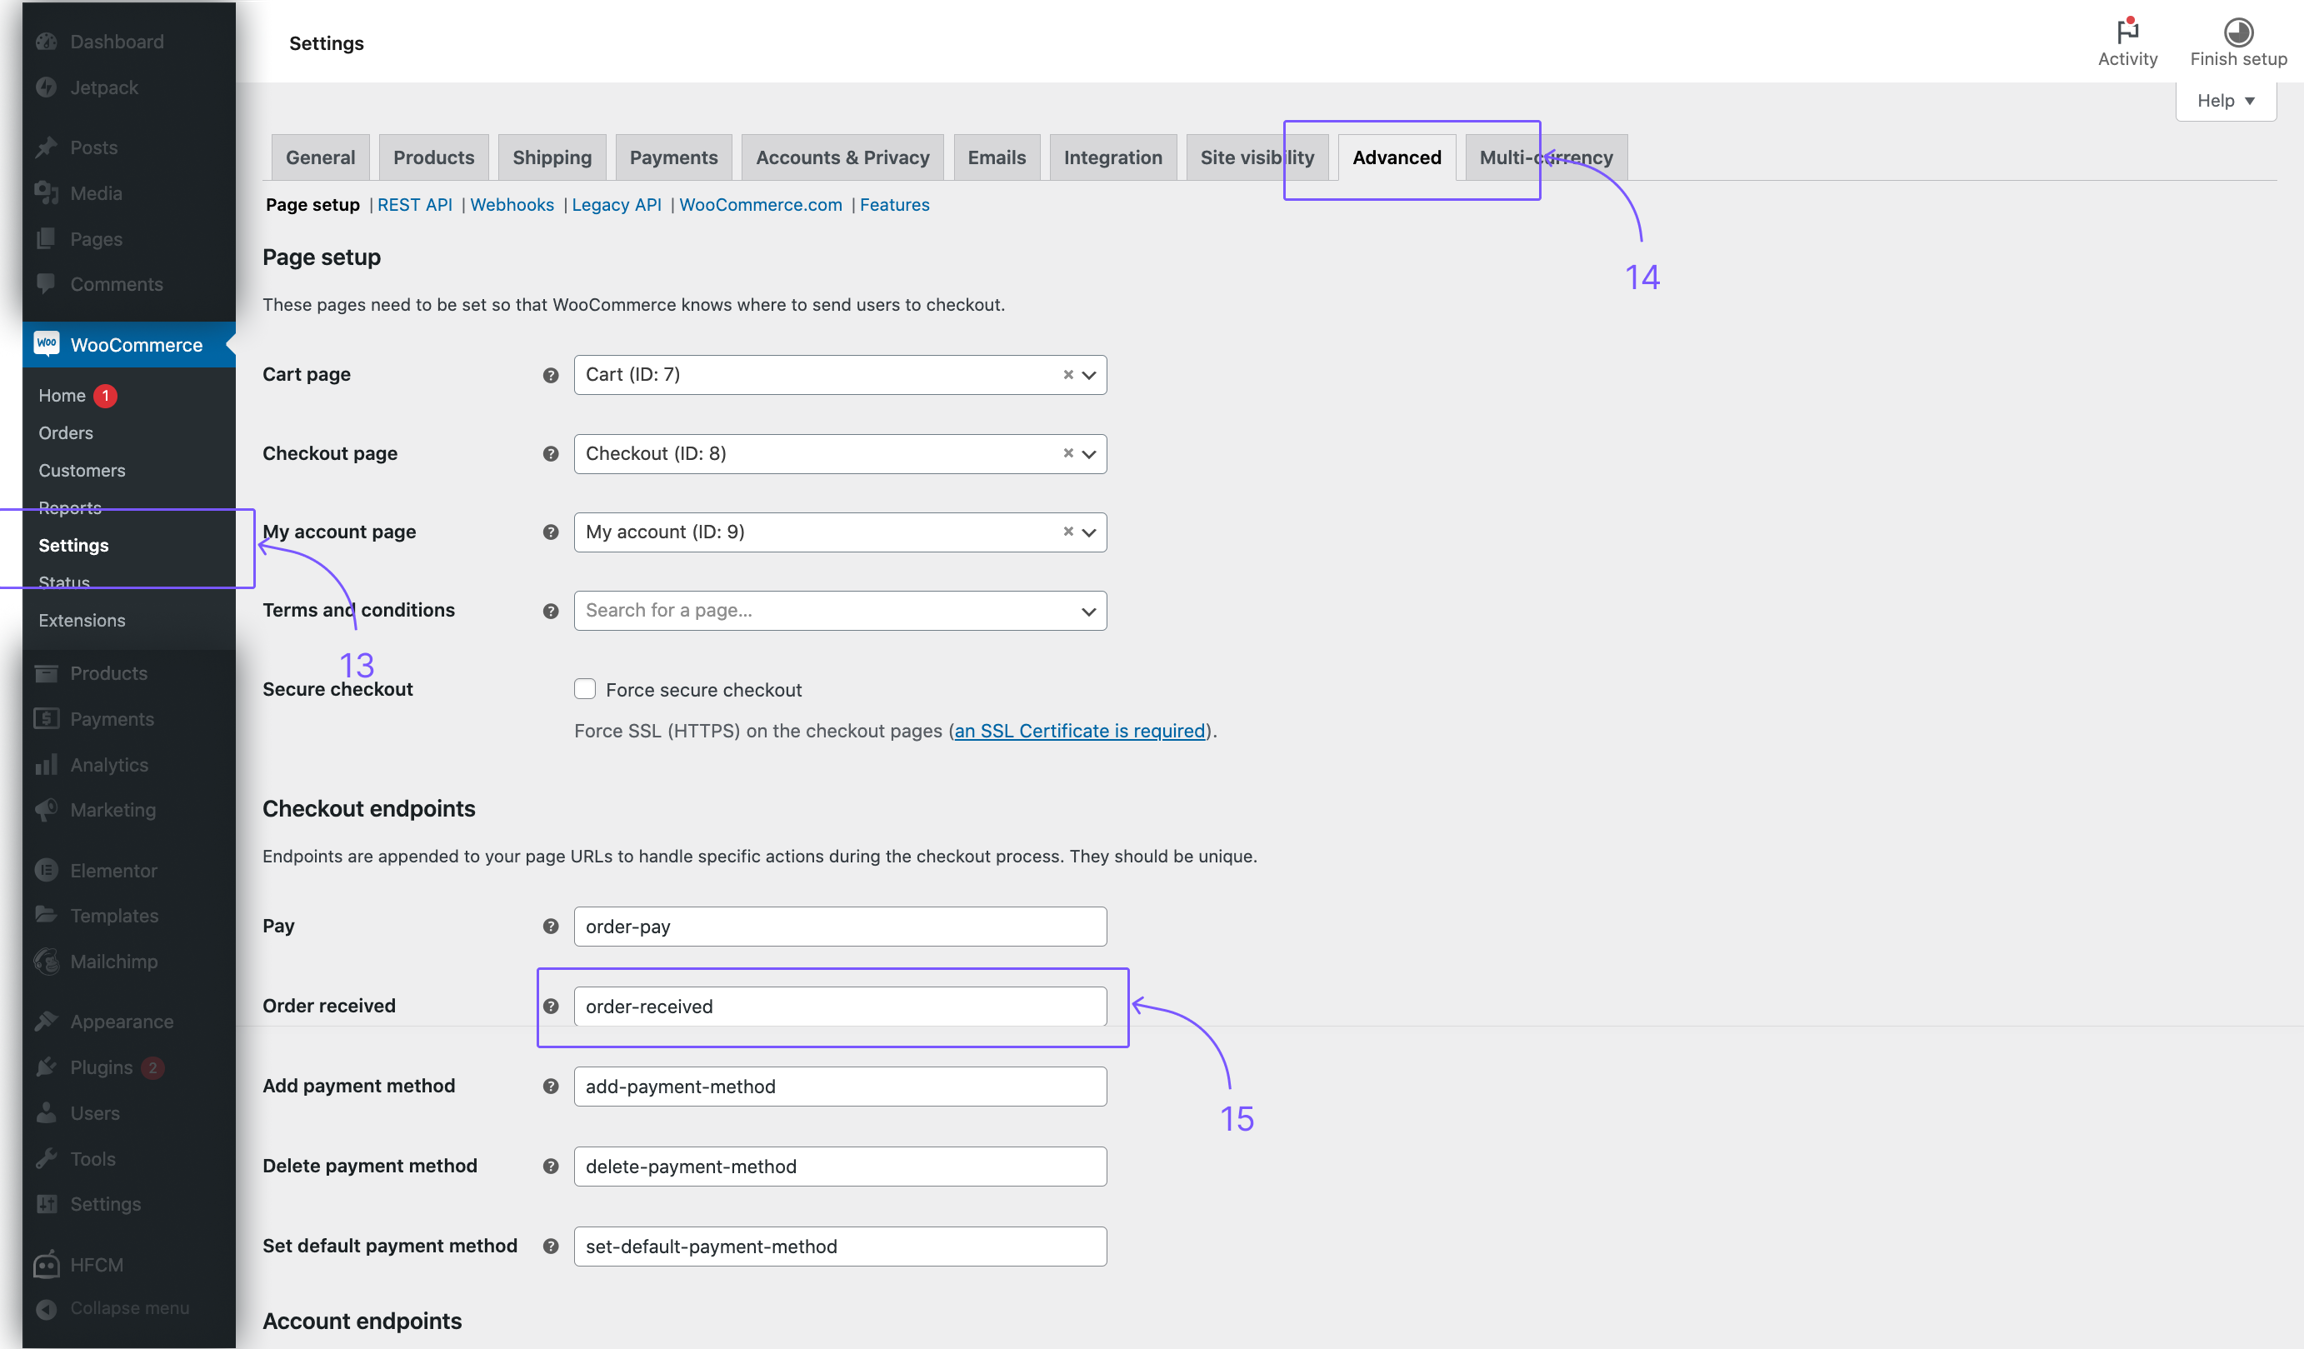Open Elementor from the sidebar

pyautogui.click(x=113, y=870)
